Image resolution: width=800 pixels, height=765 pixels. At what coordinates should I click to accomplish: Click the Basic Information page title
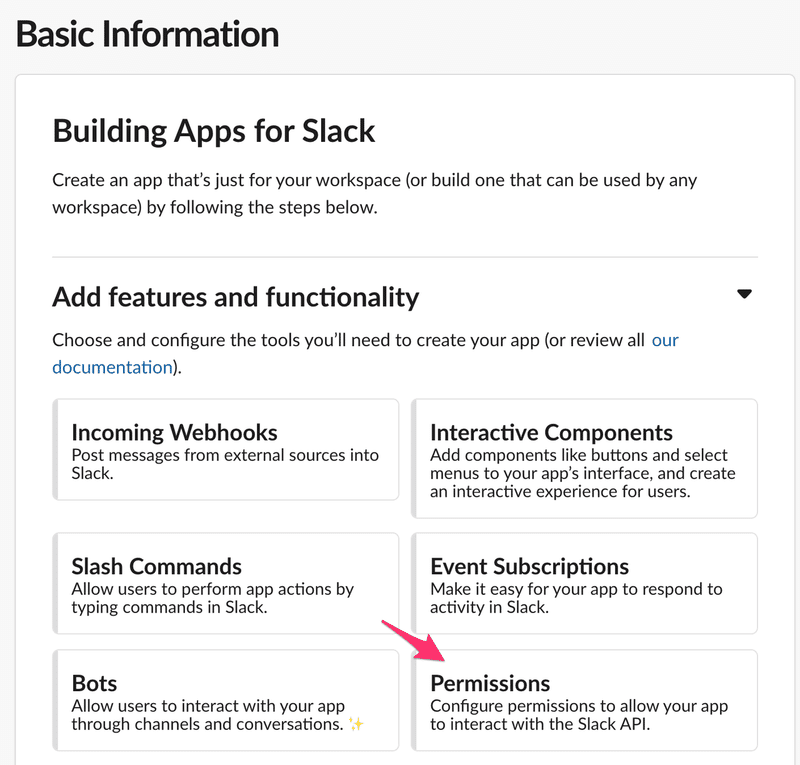[147, 34]
